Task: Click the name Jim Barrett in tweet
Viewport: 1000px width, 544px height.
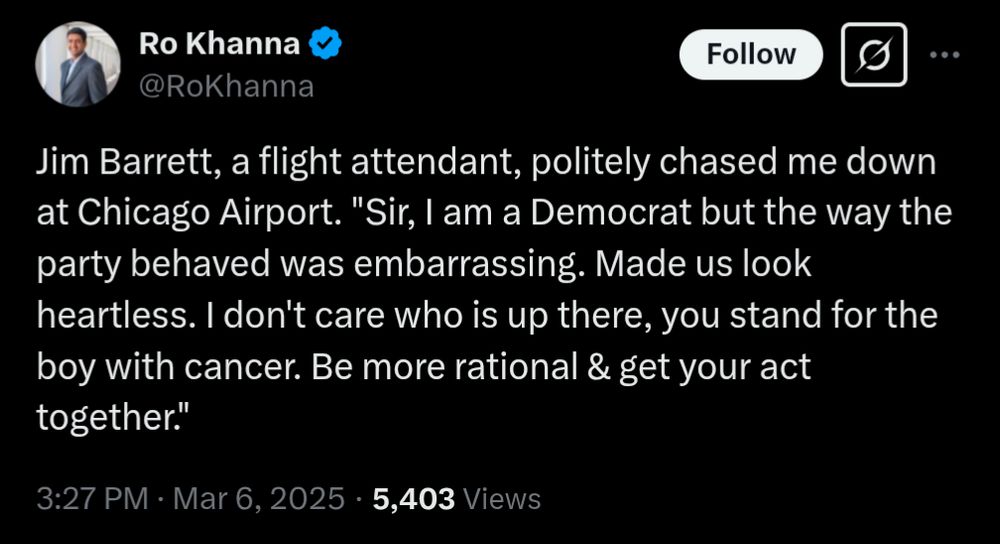Action: tap(120, 165)
